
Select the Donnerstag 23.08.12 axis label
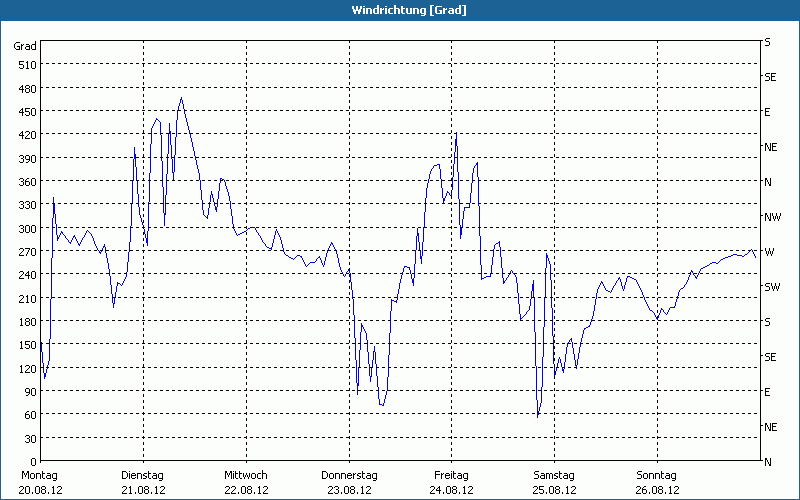click(x=349, y=483)
